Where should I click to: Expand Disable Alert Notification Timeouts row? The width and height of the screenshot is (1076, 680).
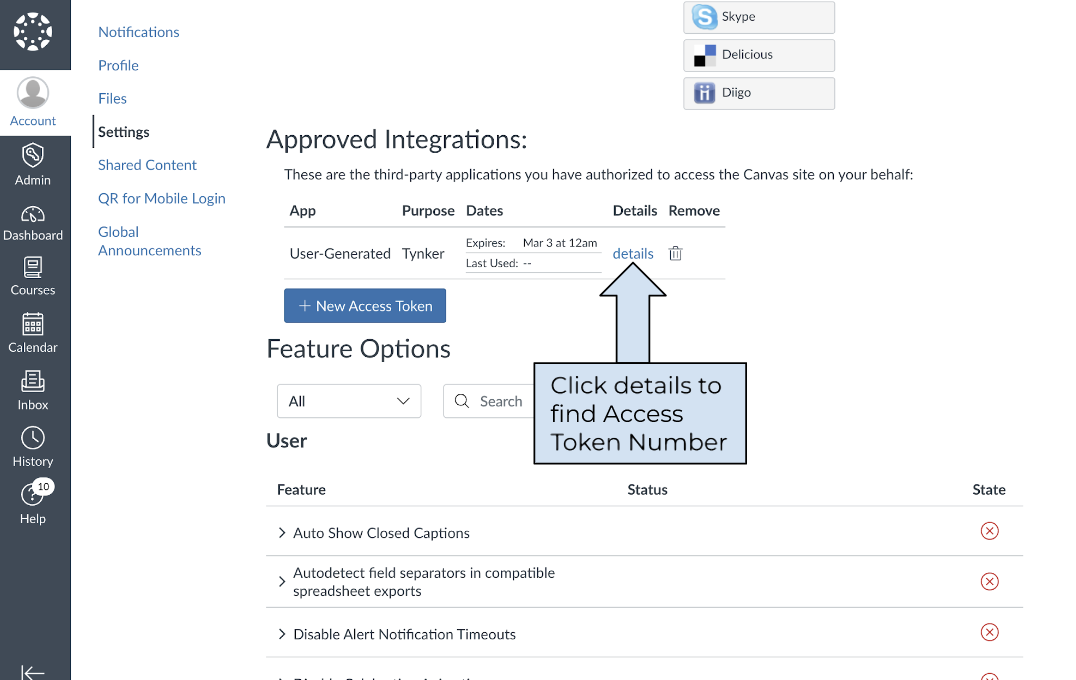click(282, 634)
